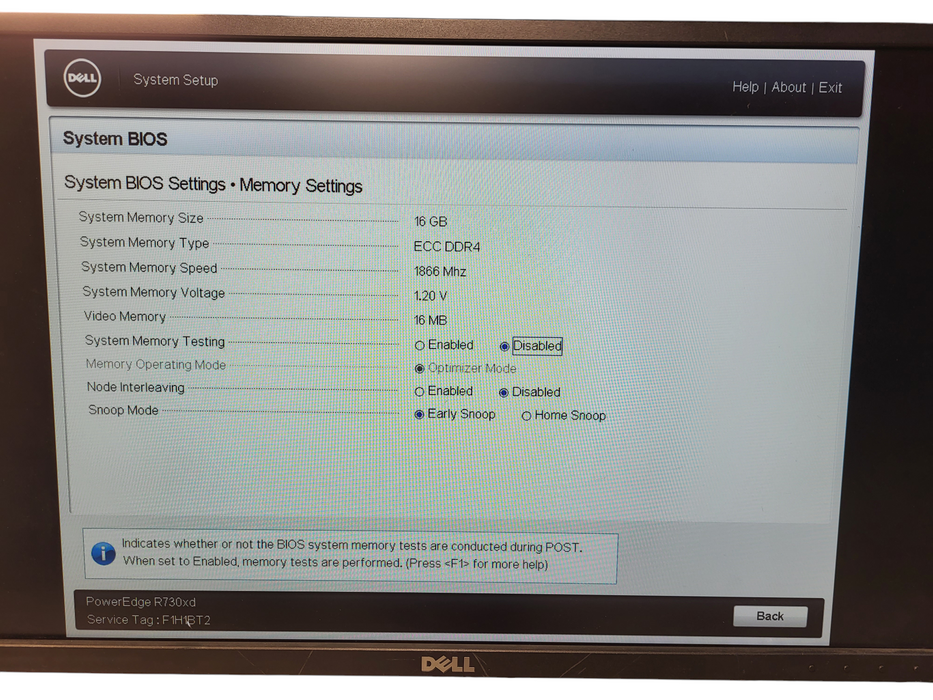Image resolution: width=933 pixels, height=700 pixels.
Task: Choose Home Snoop mode
Action: [526, 416]
